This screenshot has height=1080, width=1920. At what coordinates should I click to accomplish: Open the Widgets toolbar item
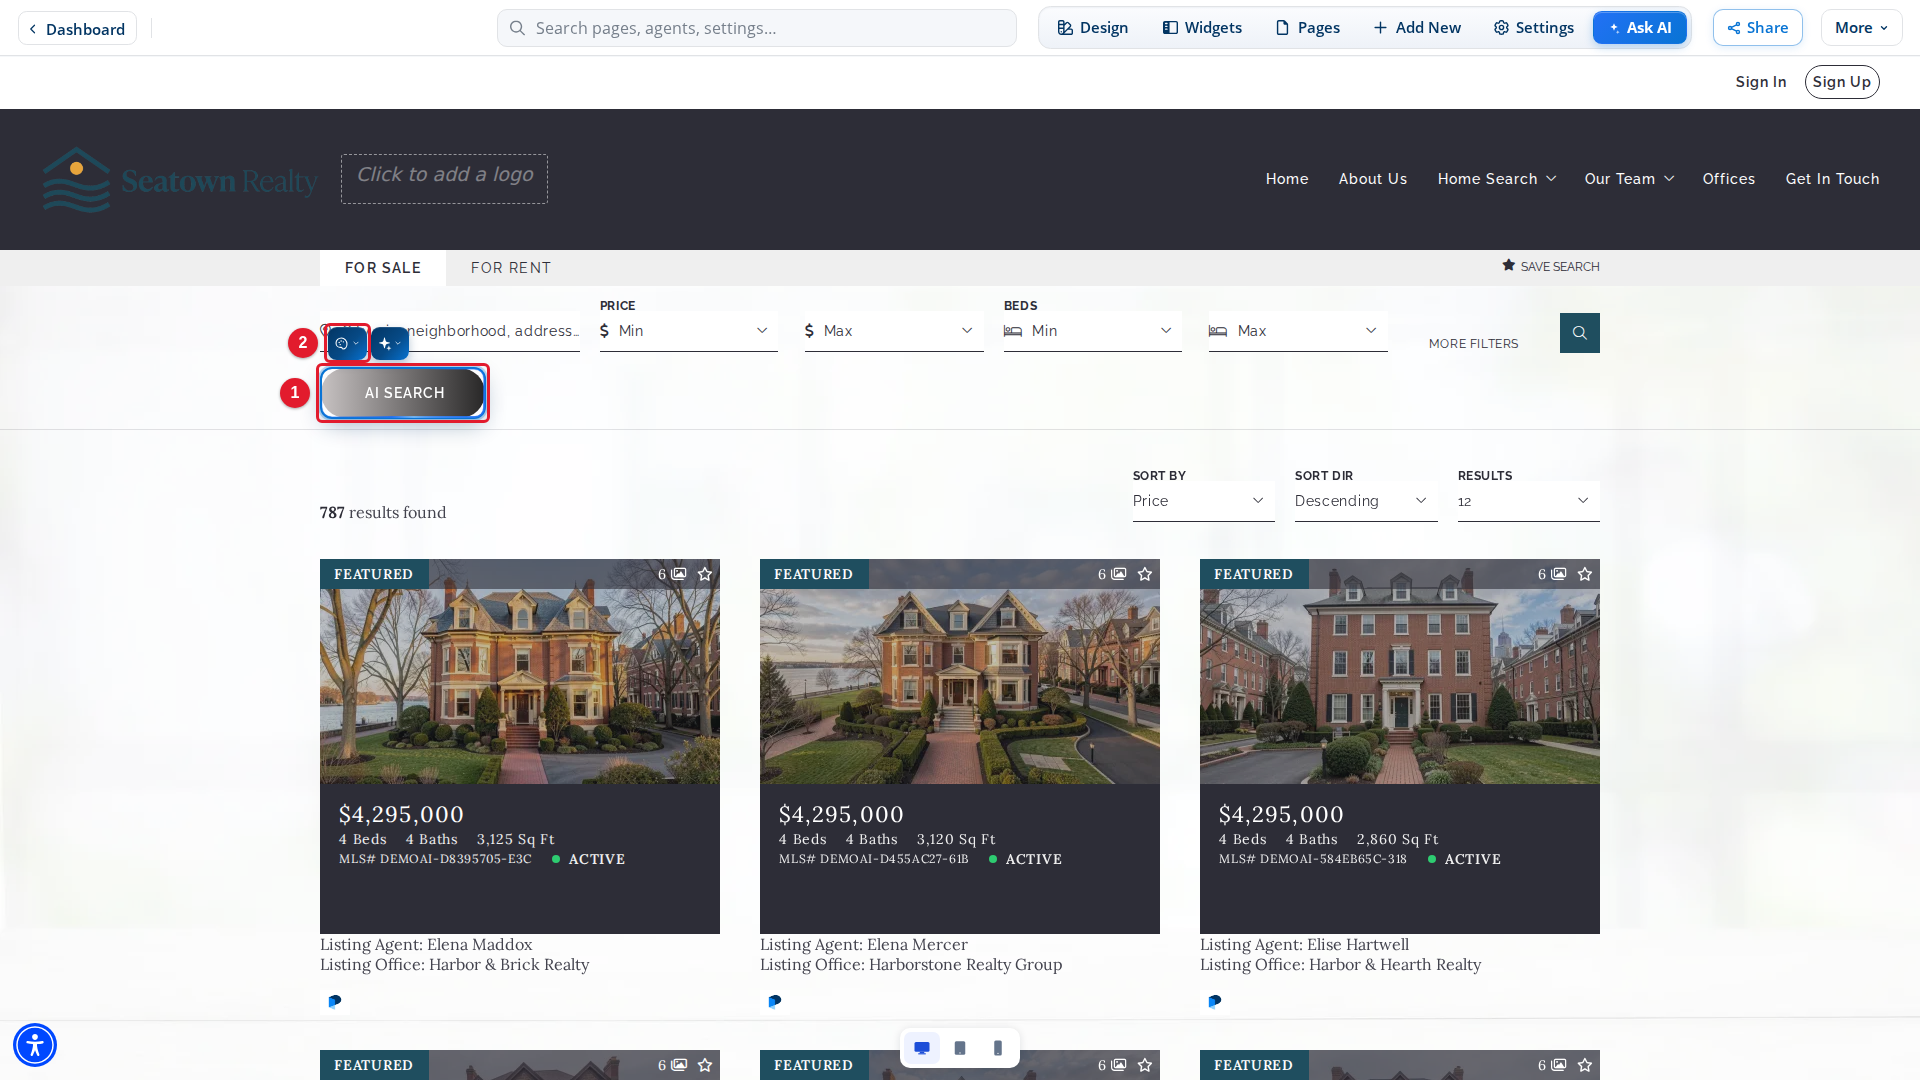click(1202, 28)
